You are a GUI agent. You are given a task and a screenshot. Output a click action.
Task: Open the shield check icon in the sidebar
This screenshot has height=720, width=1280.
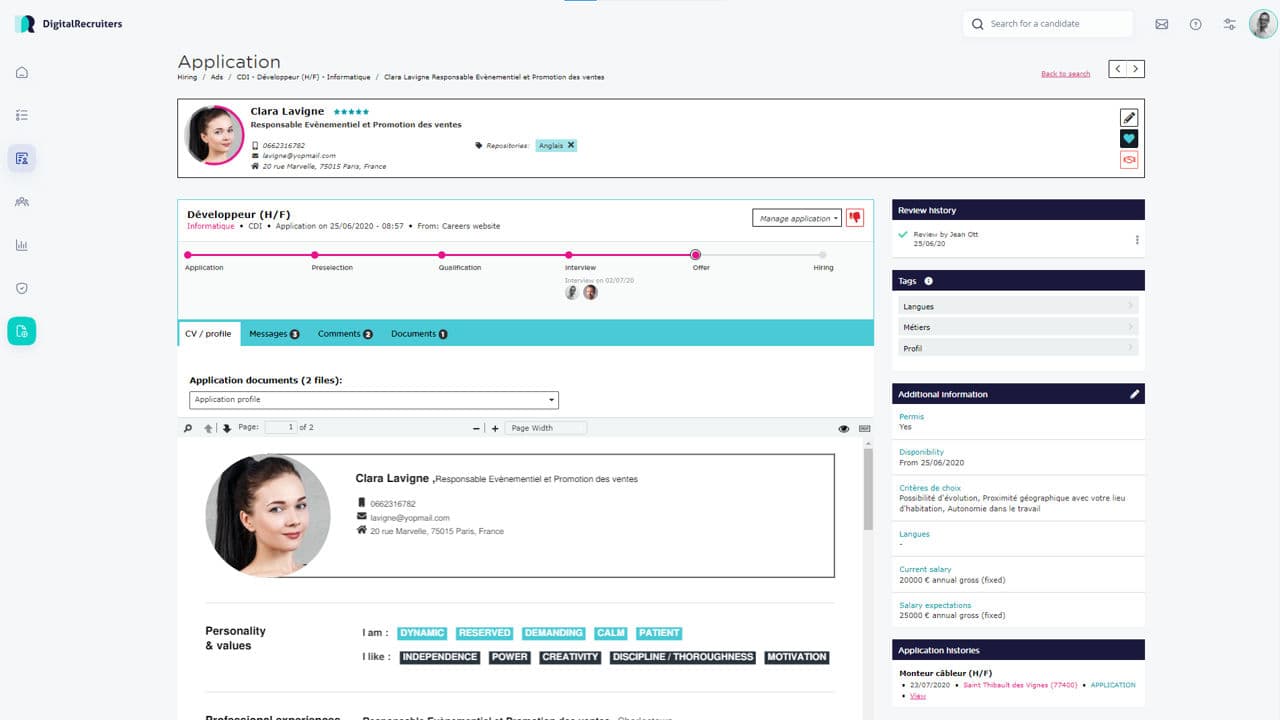click(22, 288)
